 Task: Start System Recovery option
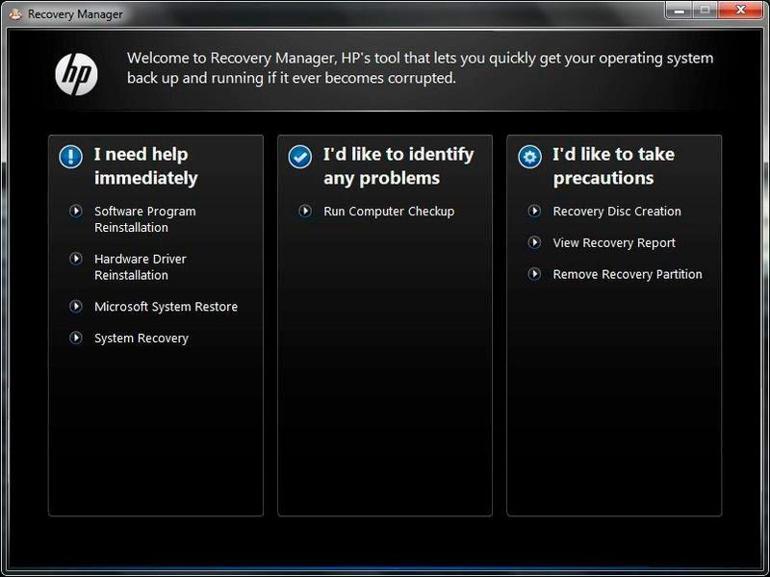pos(141,339)
